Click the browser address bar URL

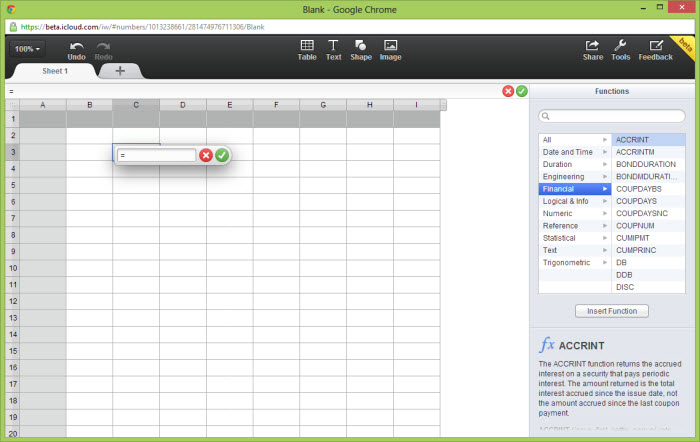(142, 27)
